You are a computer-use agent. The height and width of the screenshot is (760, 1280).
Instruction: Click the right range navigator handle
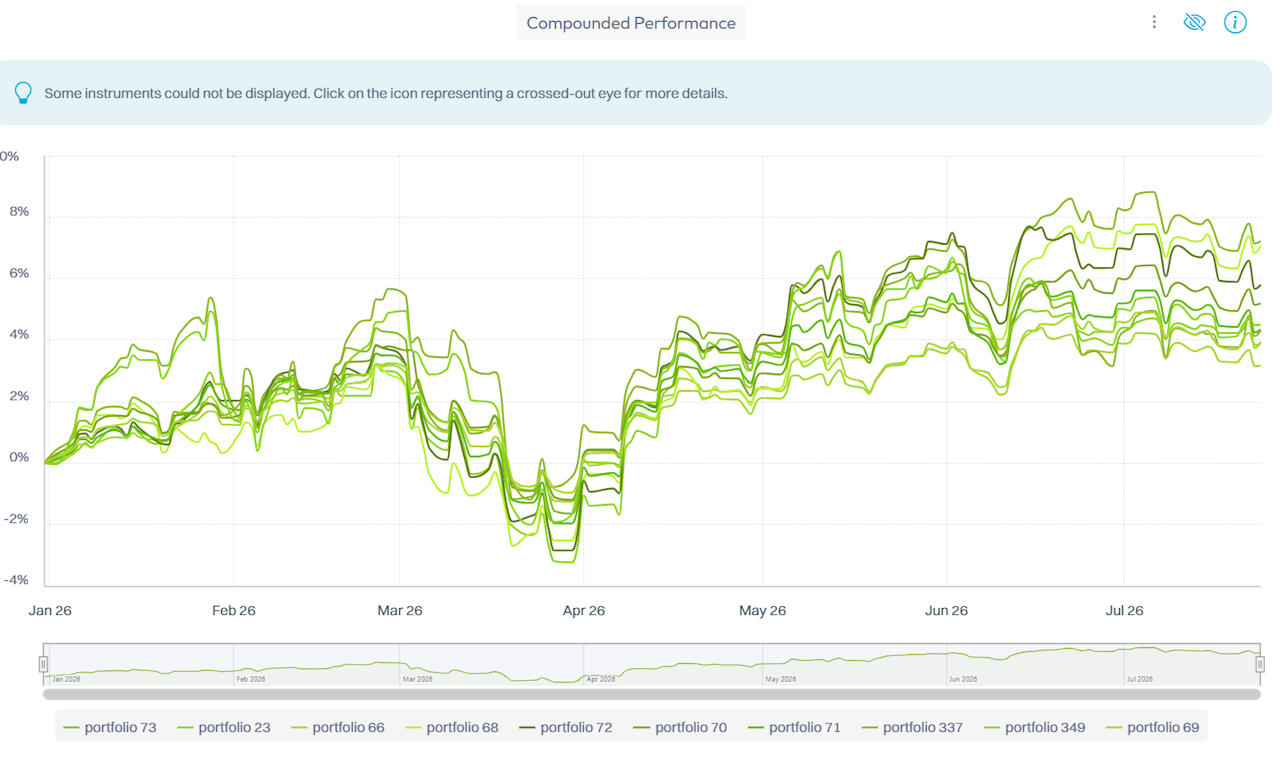[x=1260, y=664]
